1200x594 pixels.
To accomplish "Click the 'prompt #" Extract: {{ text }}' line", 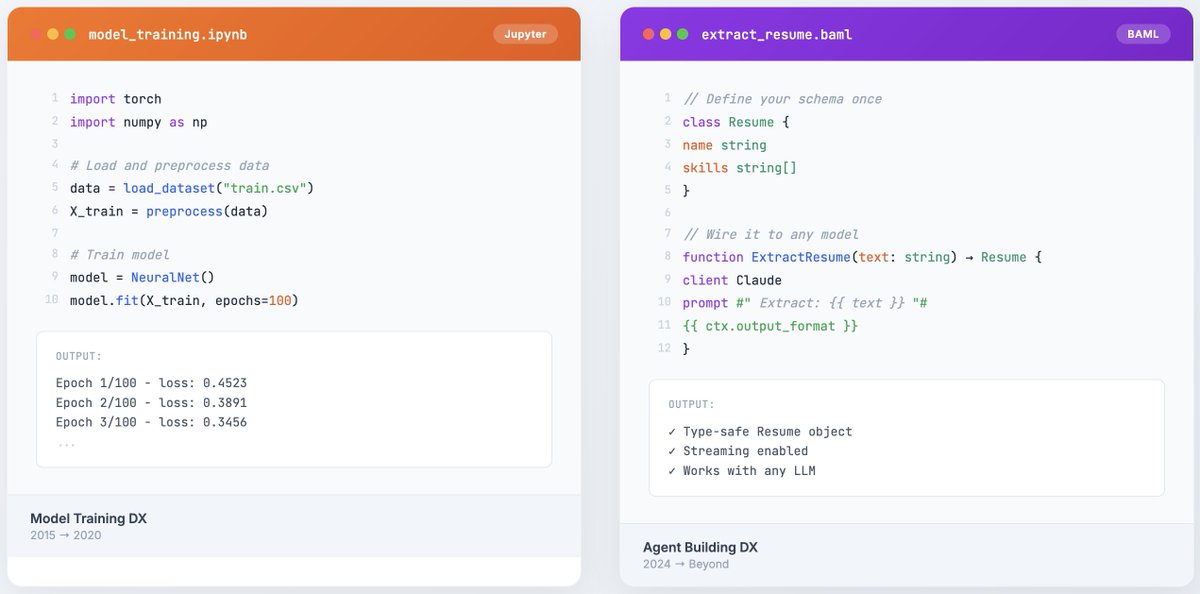I will (x=805, y=302).
